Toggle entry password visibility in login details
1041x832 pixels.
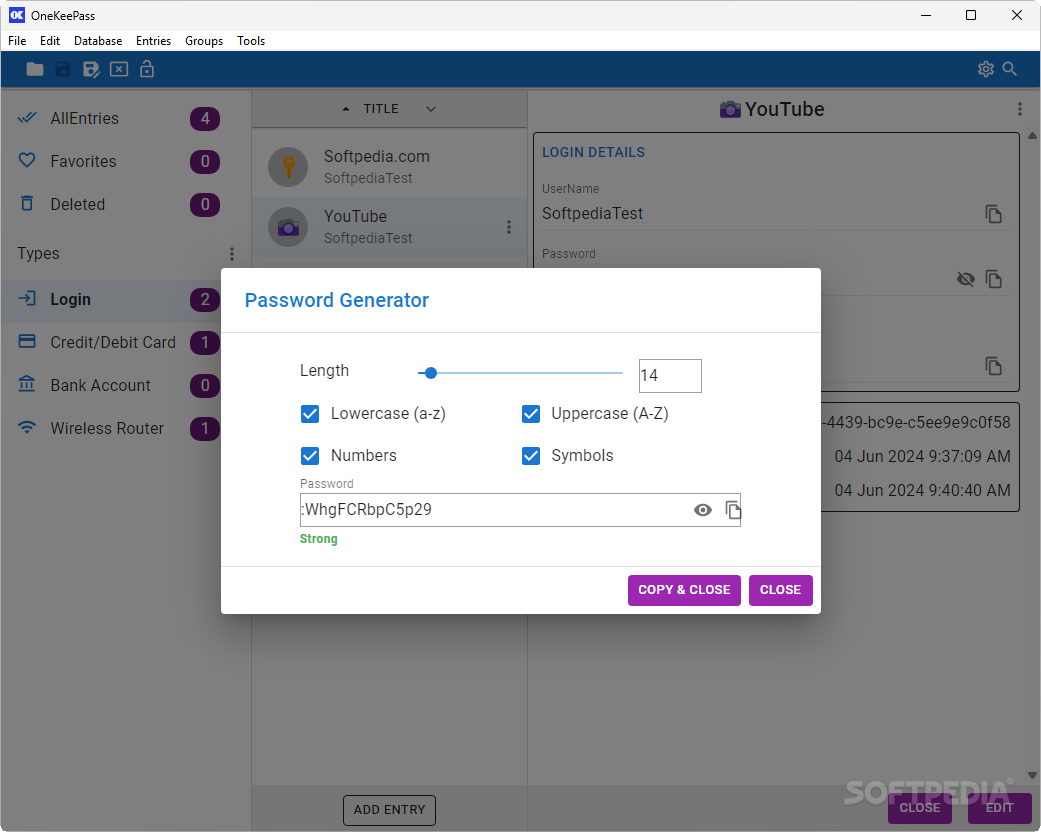tap(966, 279)
